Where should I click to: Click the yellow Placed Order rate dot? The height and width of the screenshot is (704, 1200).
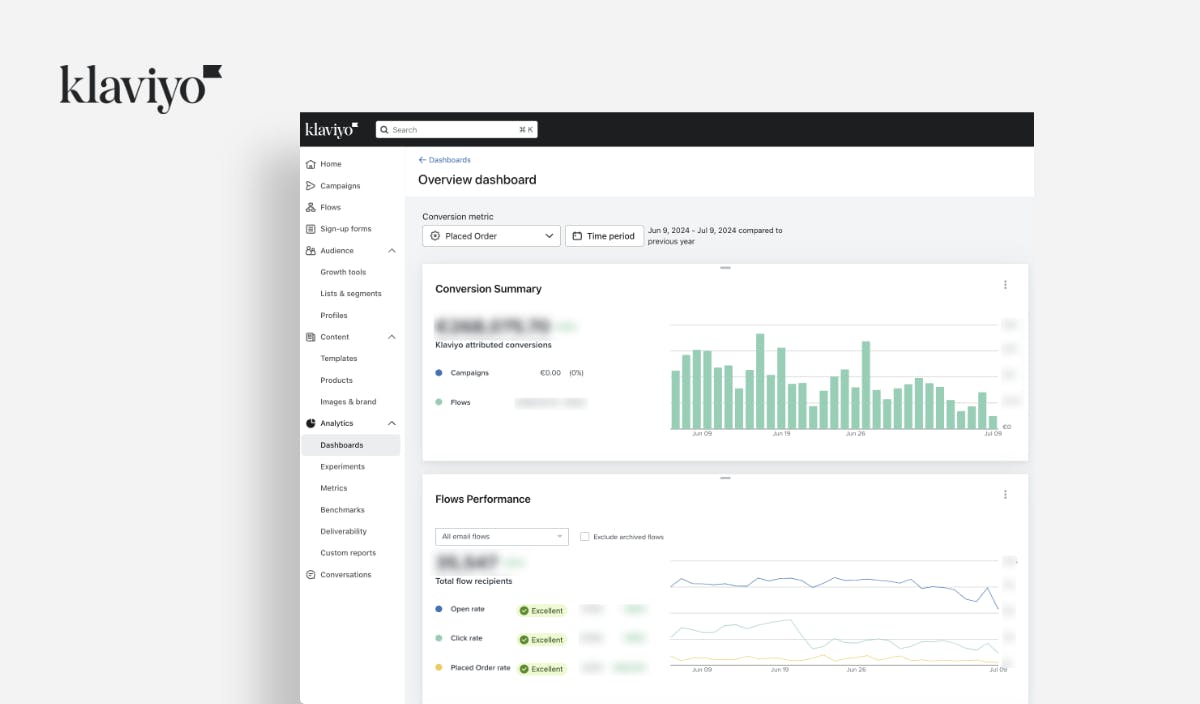439,667
